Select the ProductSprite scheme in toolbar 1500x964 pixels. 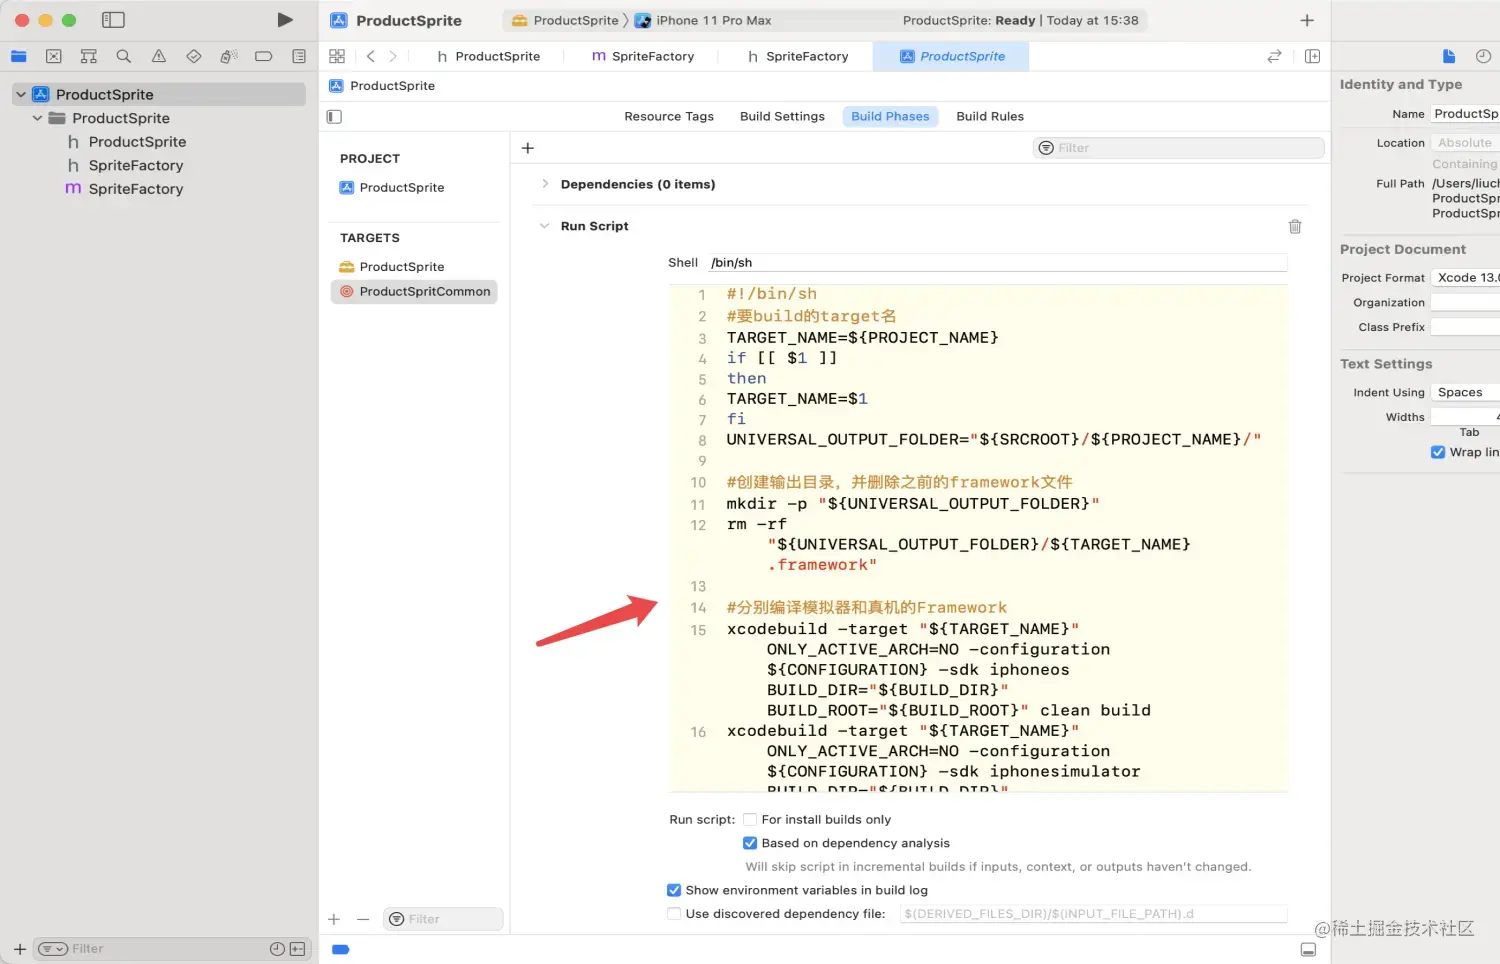[565, 20]
